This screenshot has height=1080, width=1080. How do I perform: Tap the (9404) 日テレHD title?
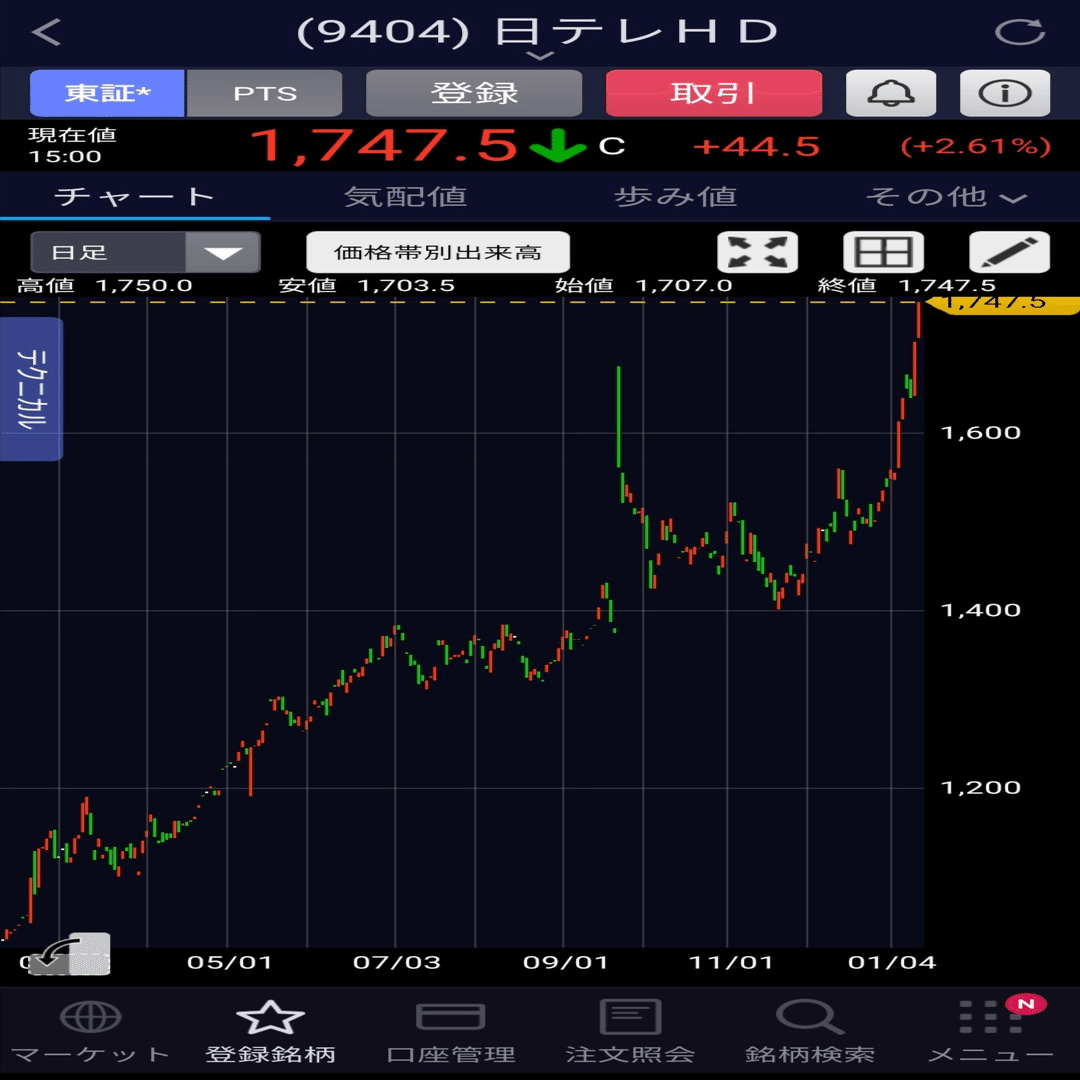pyautogui.click(x=537, y=31)
